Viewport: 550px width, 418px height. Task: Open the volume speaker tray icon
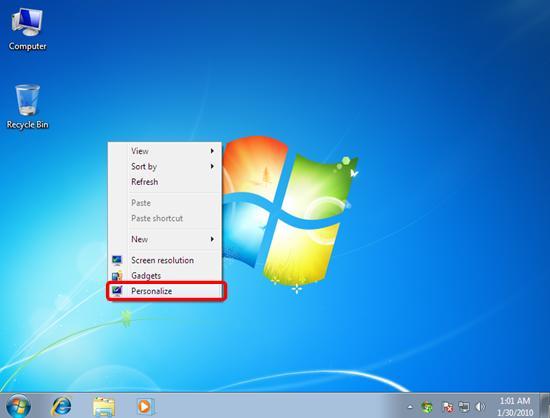(480, 407)
